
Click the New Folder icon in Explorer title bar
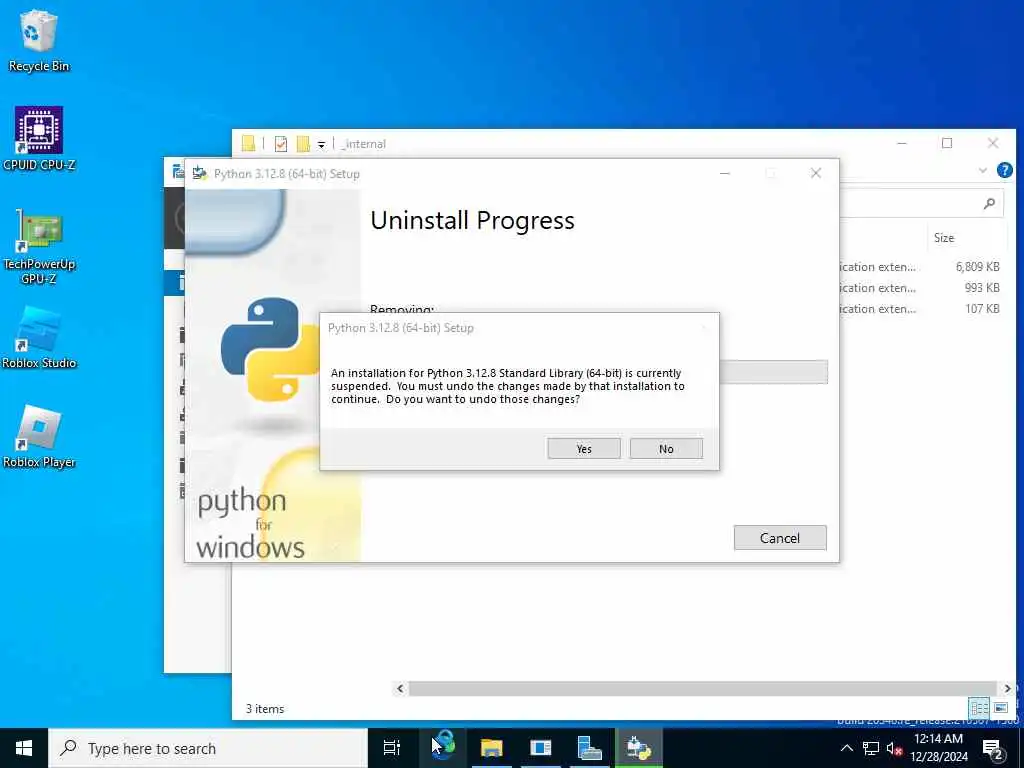coord(303,144)
